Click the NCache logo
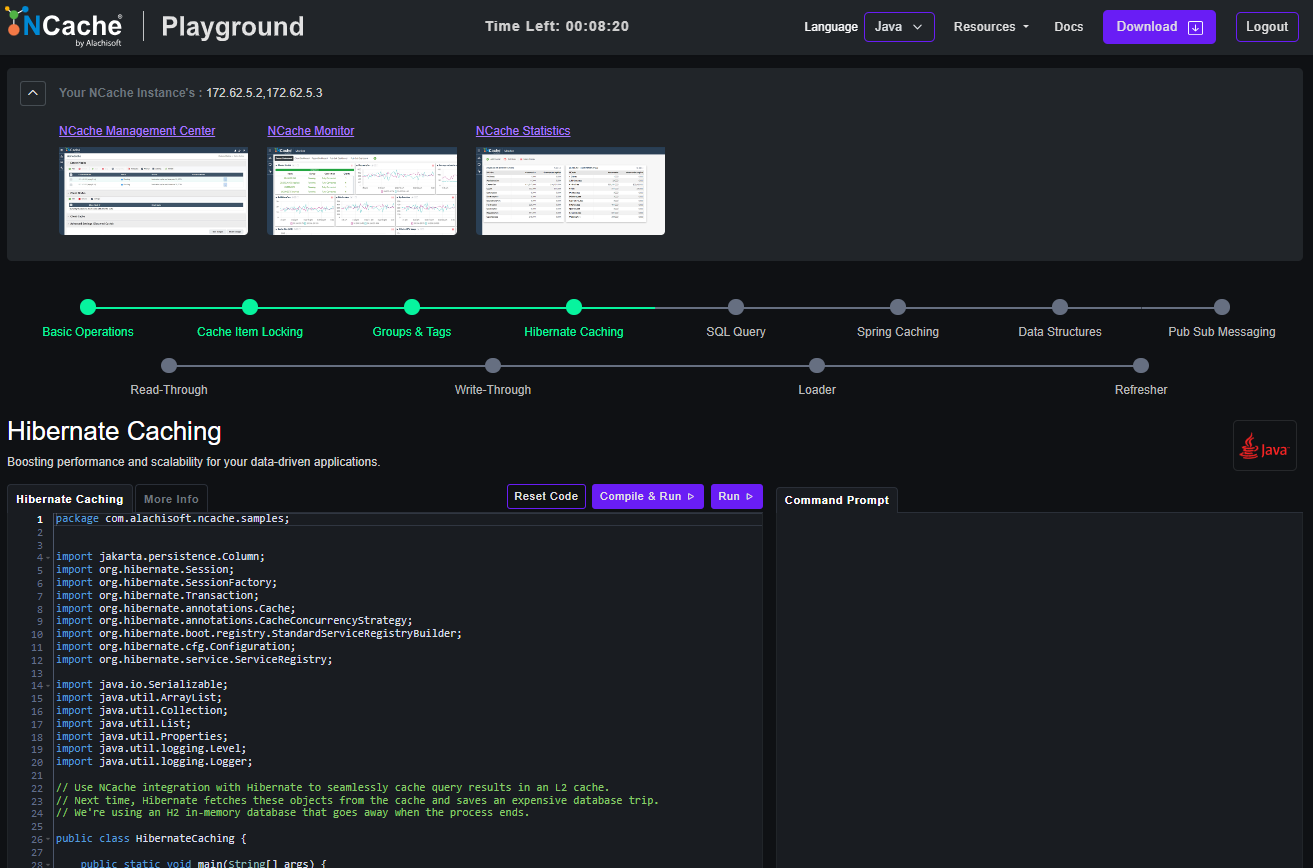 (x=65, y=27)
